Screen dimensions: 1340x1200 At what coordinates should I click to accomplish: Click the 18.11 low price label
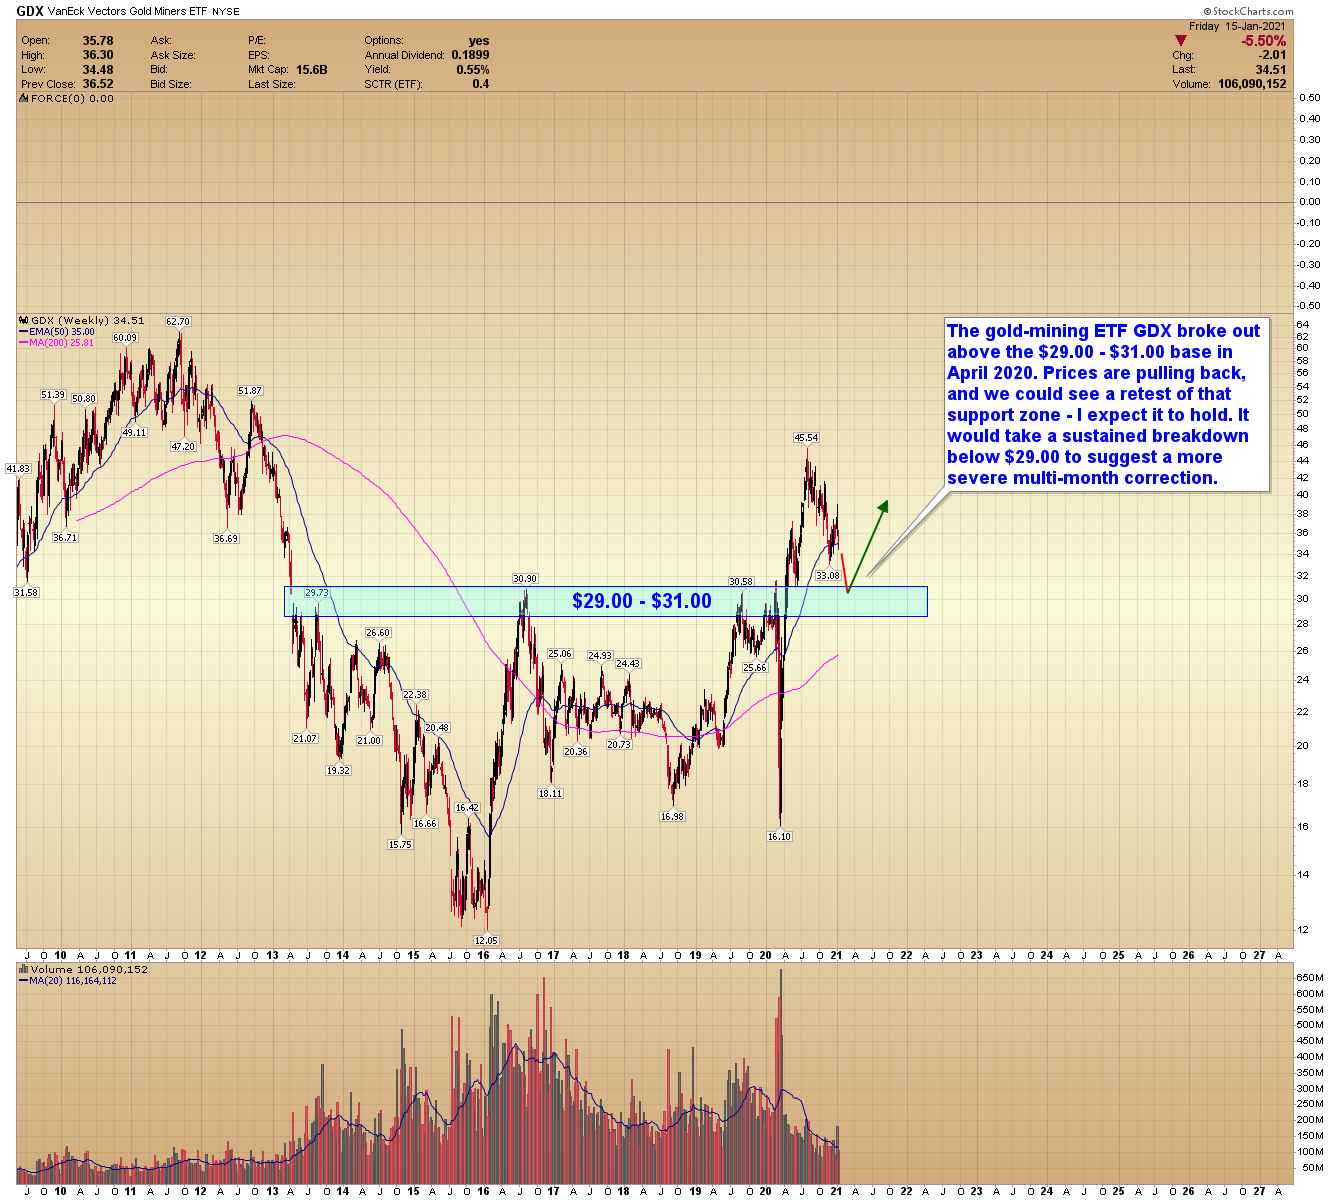(550, 793)
